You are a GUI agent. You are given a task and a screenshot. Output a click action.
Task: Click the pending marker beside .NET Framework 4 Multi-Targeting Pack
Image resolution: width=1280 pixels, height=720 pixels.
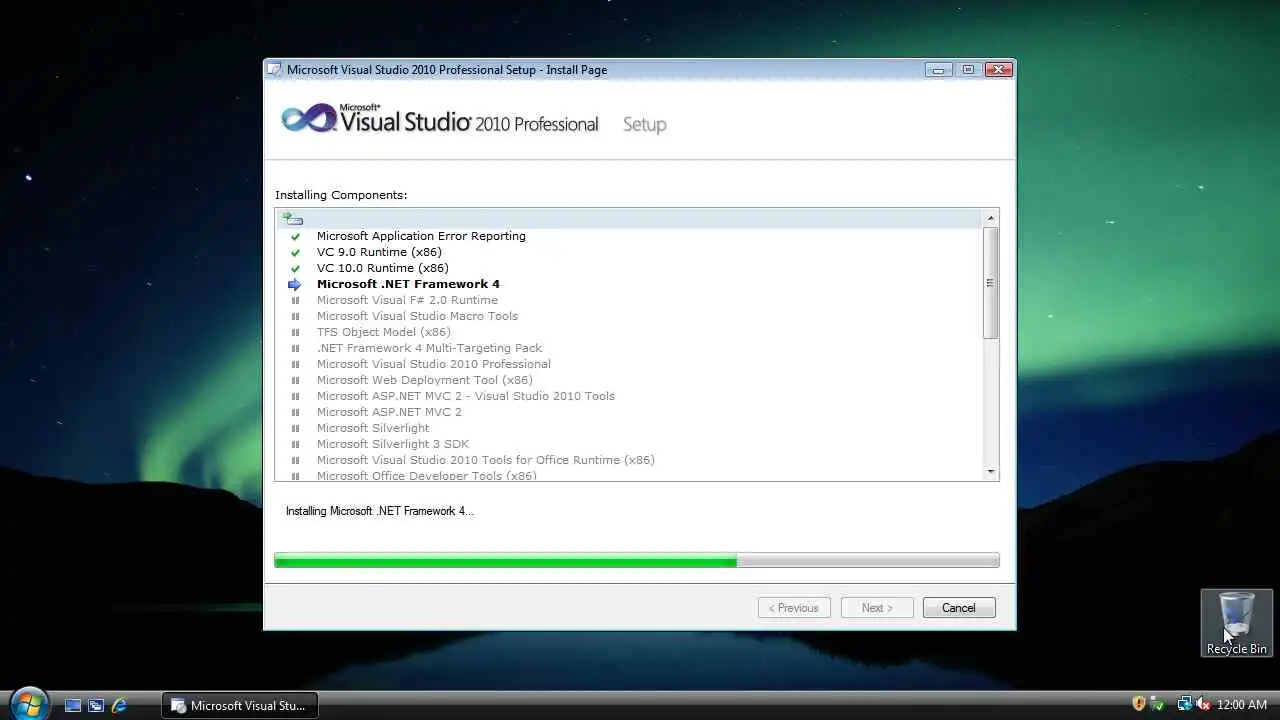(x=295, y=349)
